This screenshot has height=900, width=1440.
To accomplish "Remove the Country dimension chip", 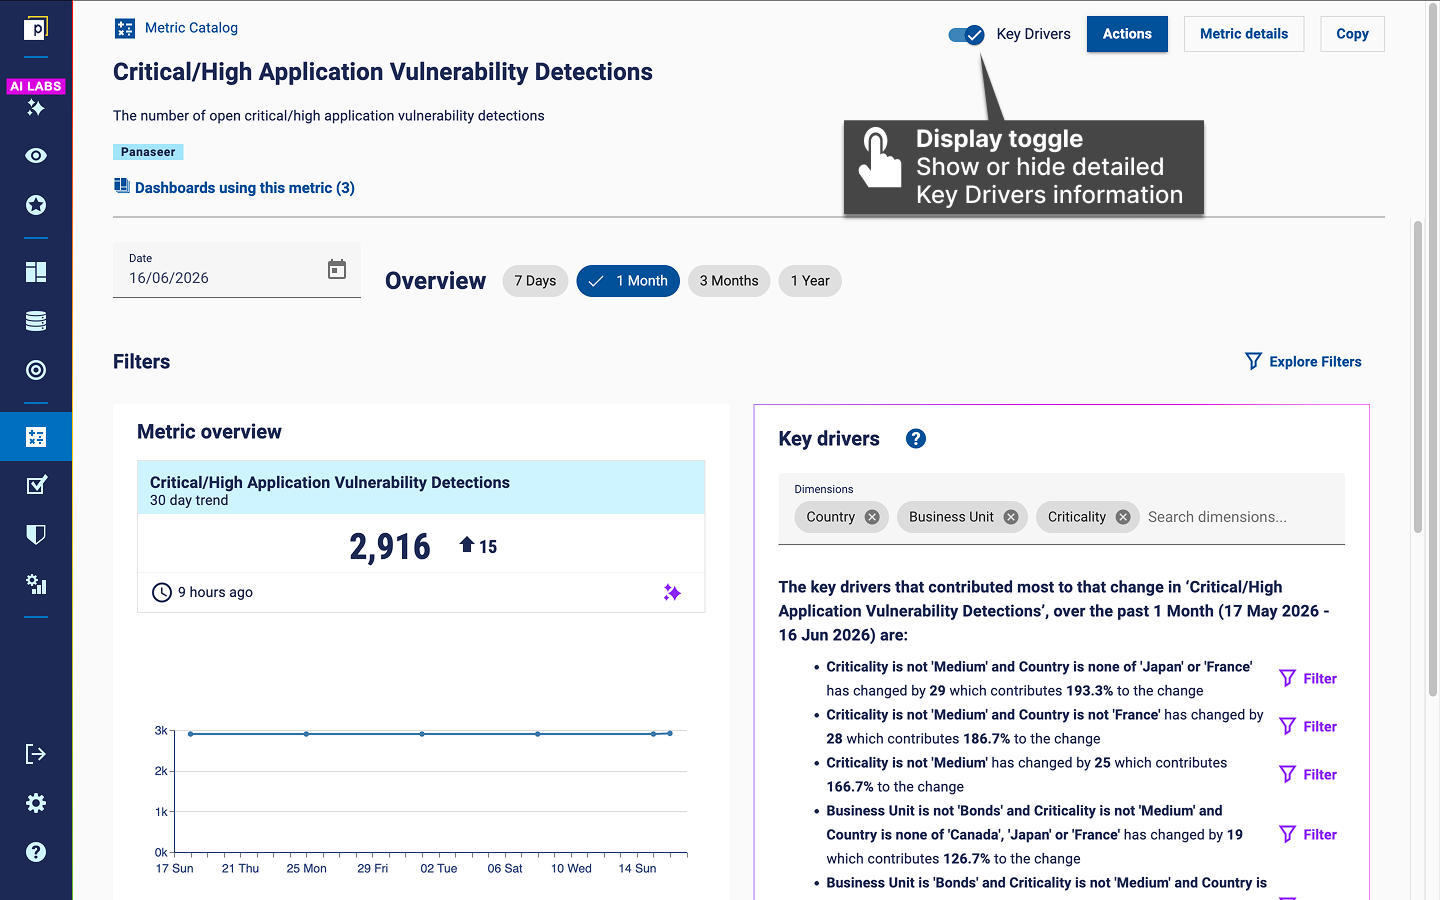I will (872, 517).
